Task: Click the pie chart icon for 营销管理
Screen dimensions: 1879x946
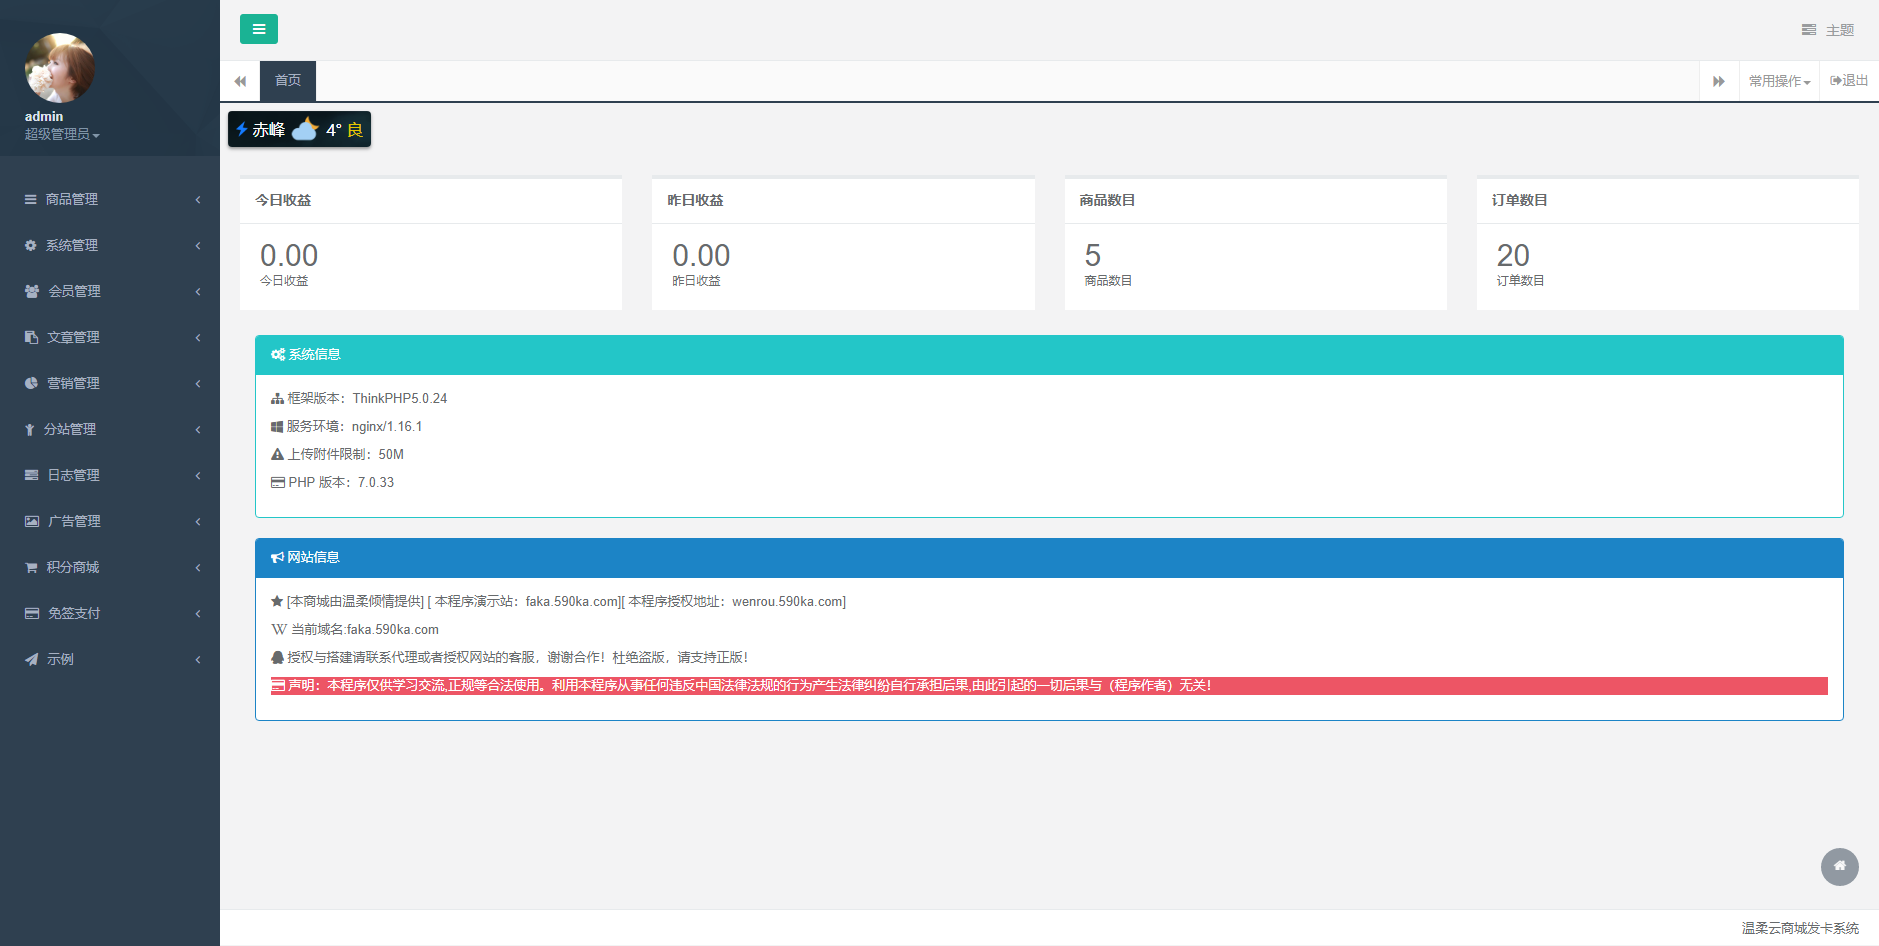Action: 32,383
